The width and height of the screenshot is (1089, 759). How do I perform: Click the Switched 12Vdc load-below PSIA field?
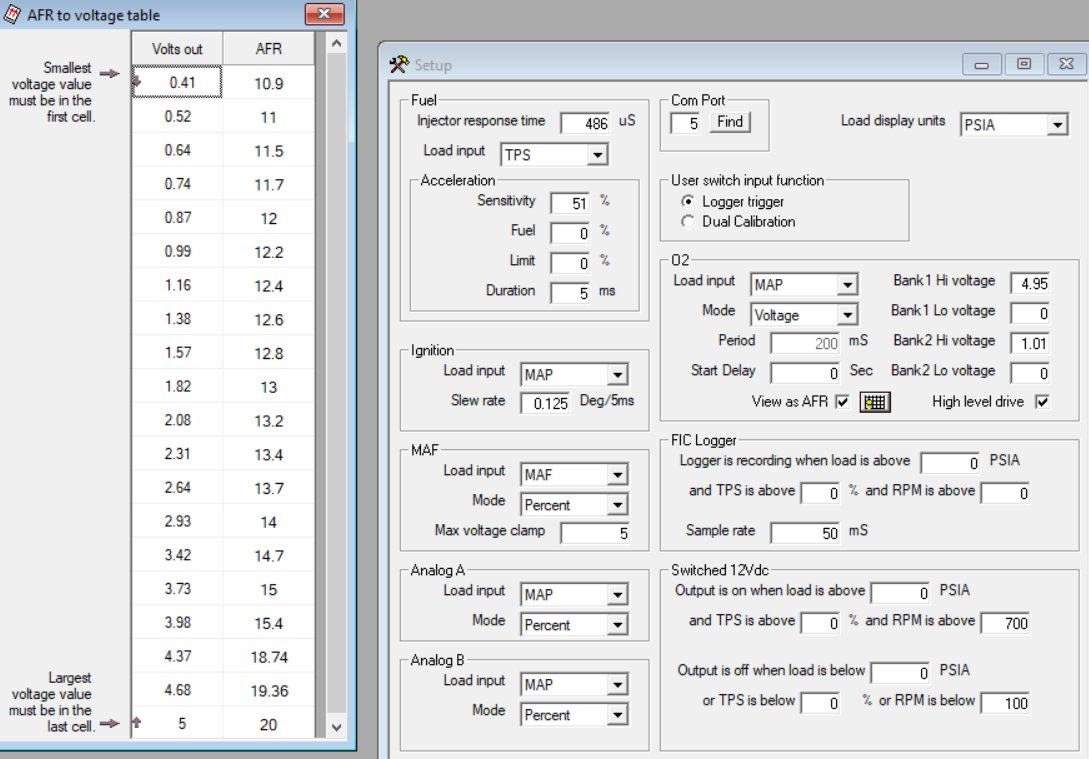coord(900,673)
